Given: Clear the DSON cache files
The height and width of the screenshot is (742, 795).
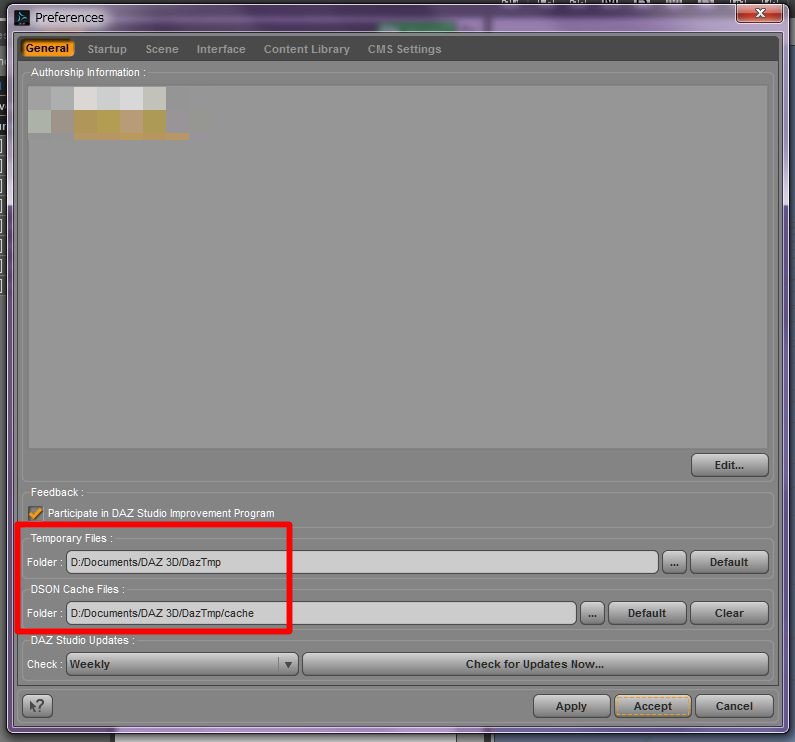Looking at the screenshot, I should 729,613.
